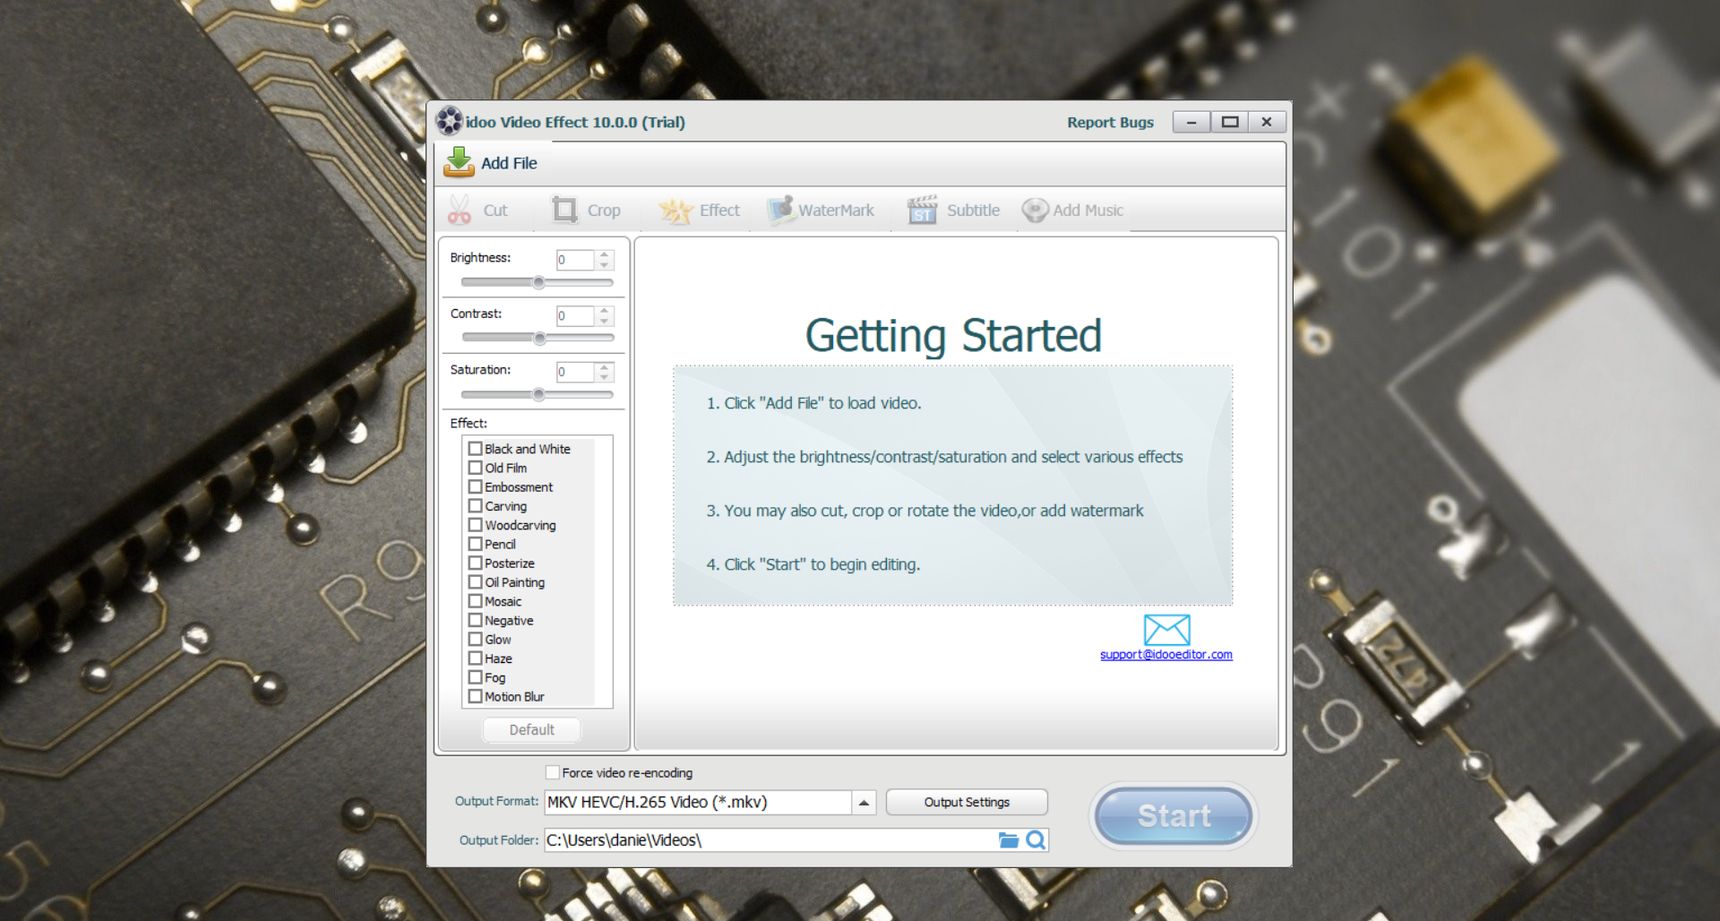The image size is (1720, 921).
Task: Close the idoo Video Effect window
Action: 1267,122
